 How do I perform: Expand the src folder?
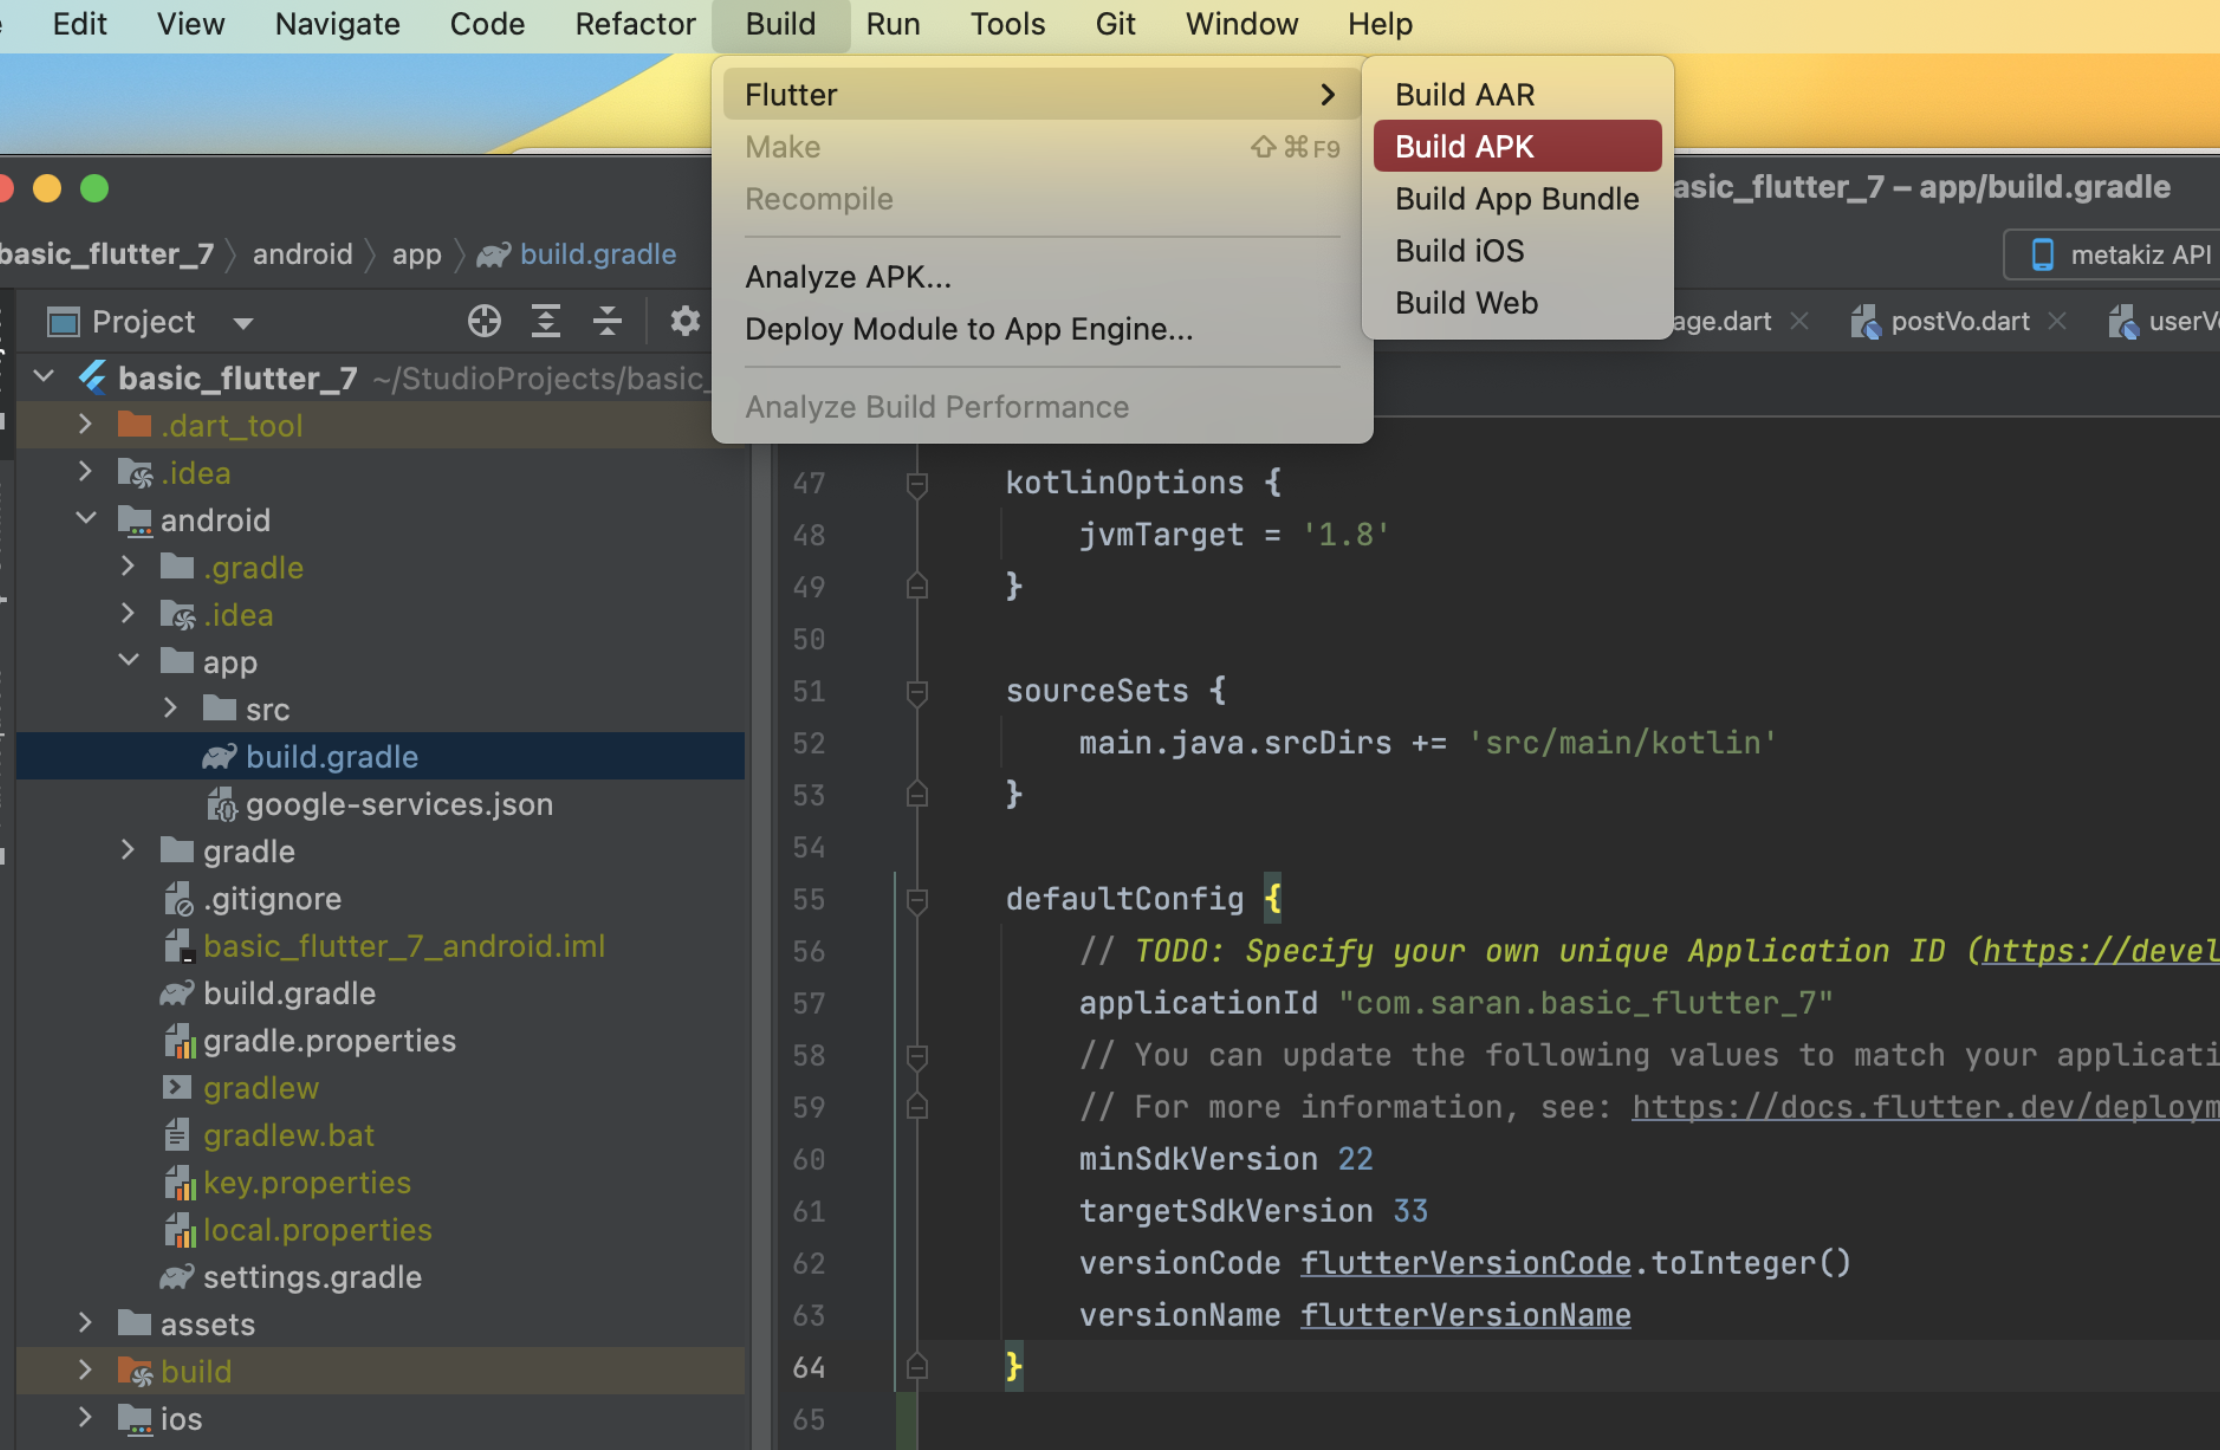click(x=171, y=708)
